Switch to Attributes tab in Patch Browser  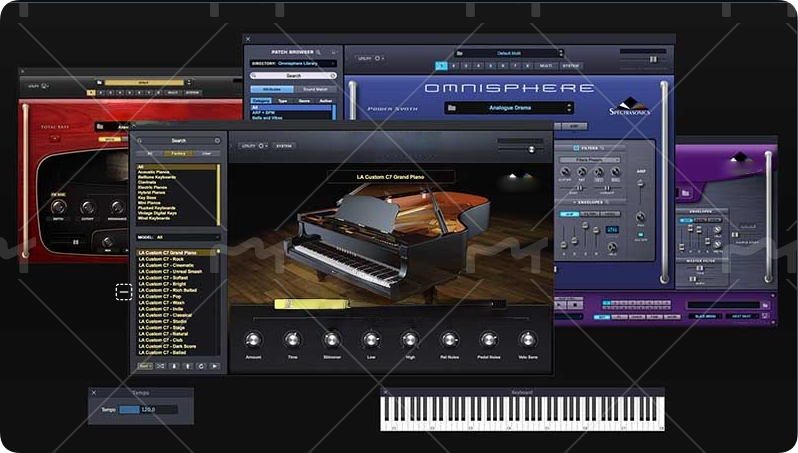tap(272, 89)
